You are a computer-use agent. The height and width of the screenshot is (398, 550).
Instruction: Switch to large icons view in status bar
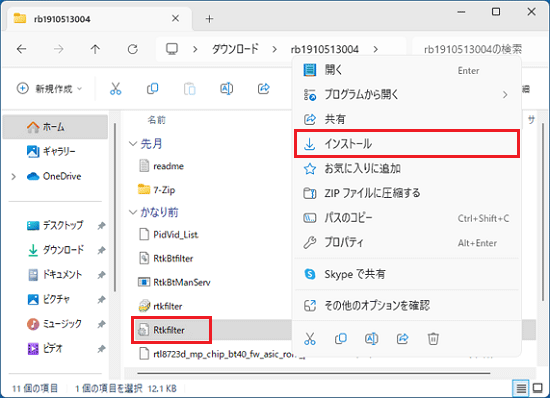pos(538,388)
